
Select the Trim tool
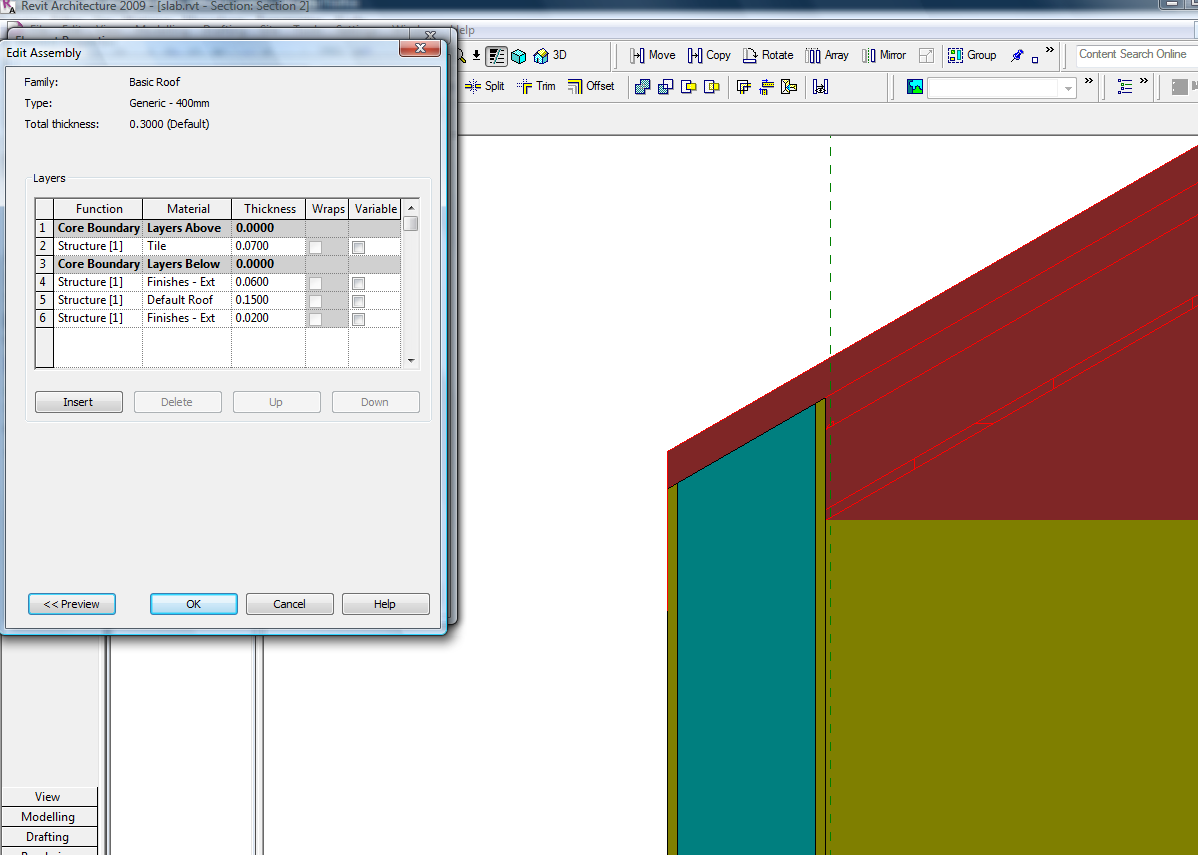pos(536,86)
